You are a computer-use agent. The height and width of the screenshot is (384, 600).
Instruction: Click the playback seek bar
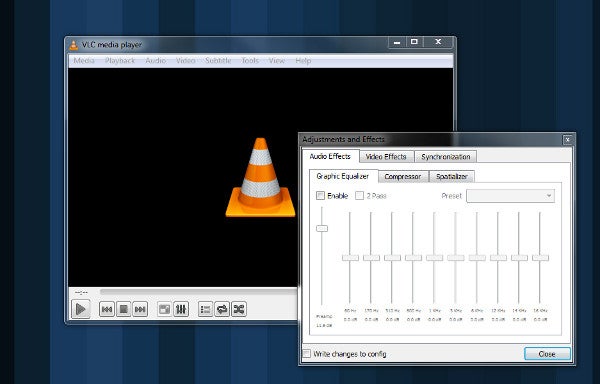(198, 291)
